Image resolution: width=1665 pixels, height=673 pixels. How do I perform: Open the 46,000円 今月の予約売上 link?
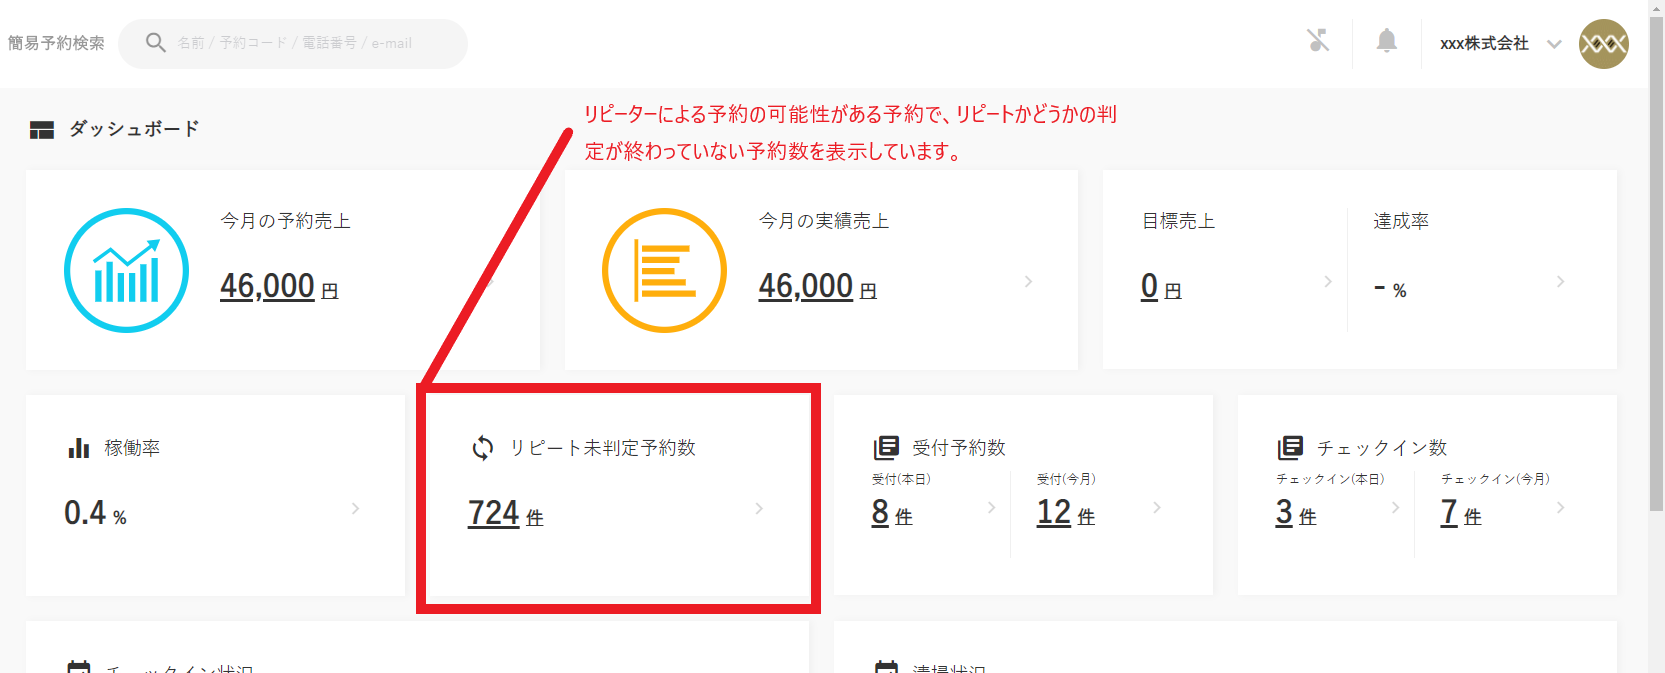(268, 286)
